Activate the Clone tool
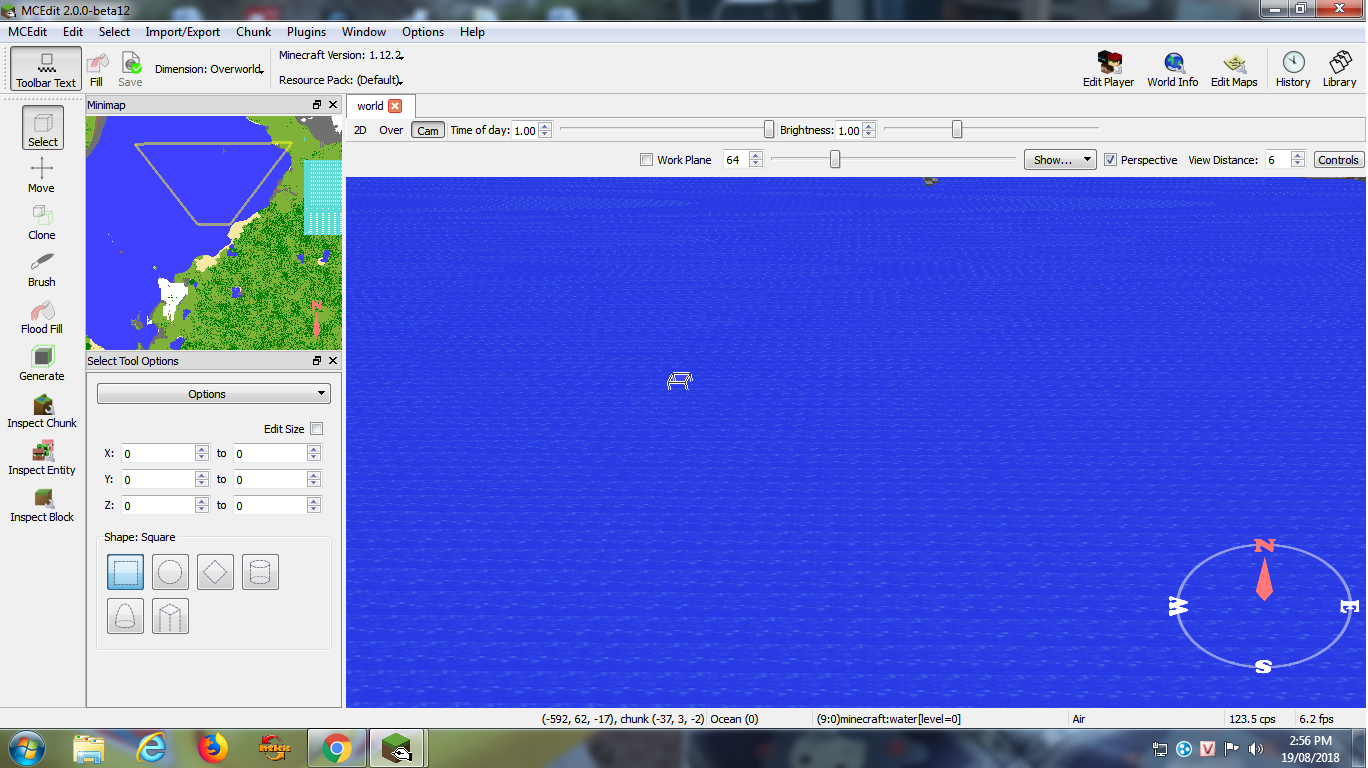 click(42, 222)
